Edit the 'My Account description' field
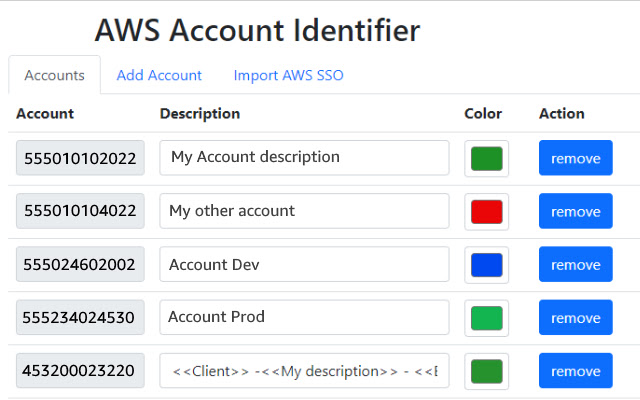This screenshot has width=640, height=400. 304,158
